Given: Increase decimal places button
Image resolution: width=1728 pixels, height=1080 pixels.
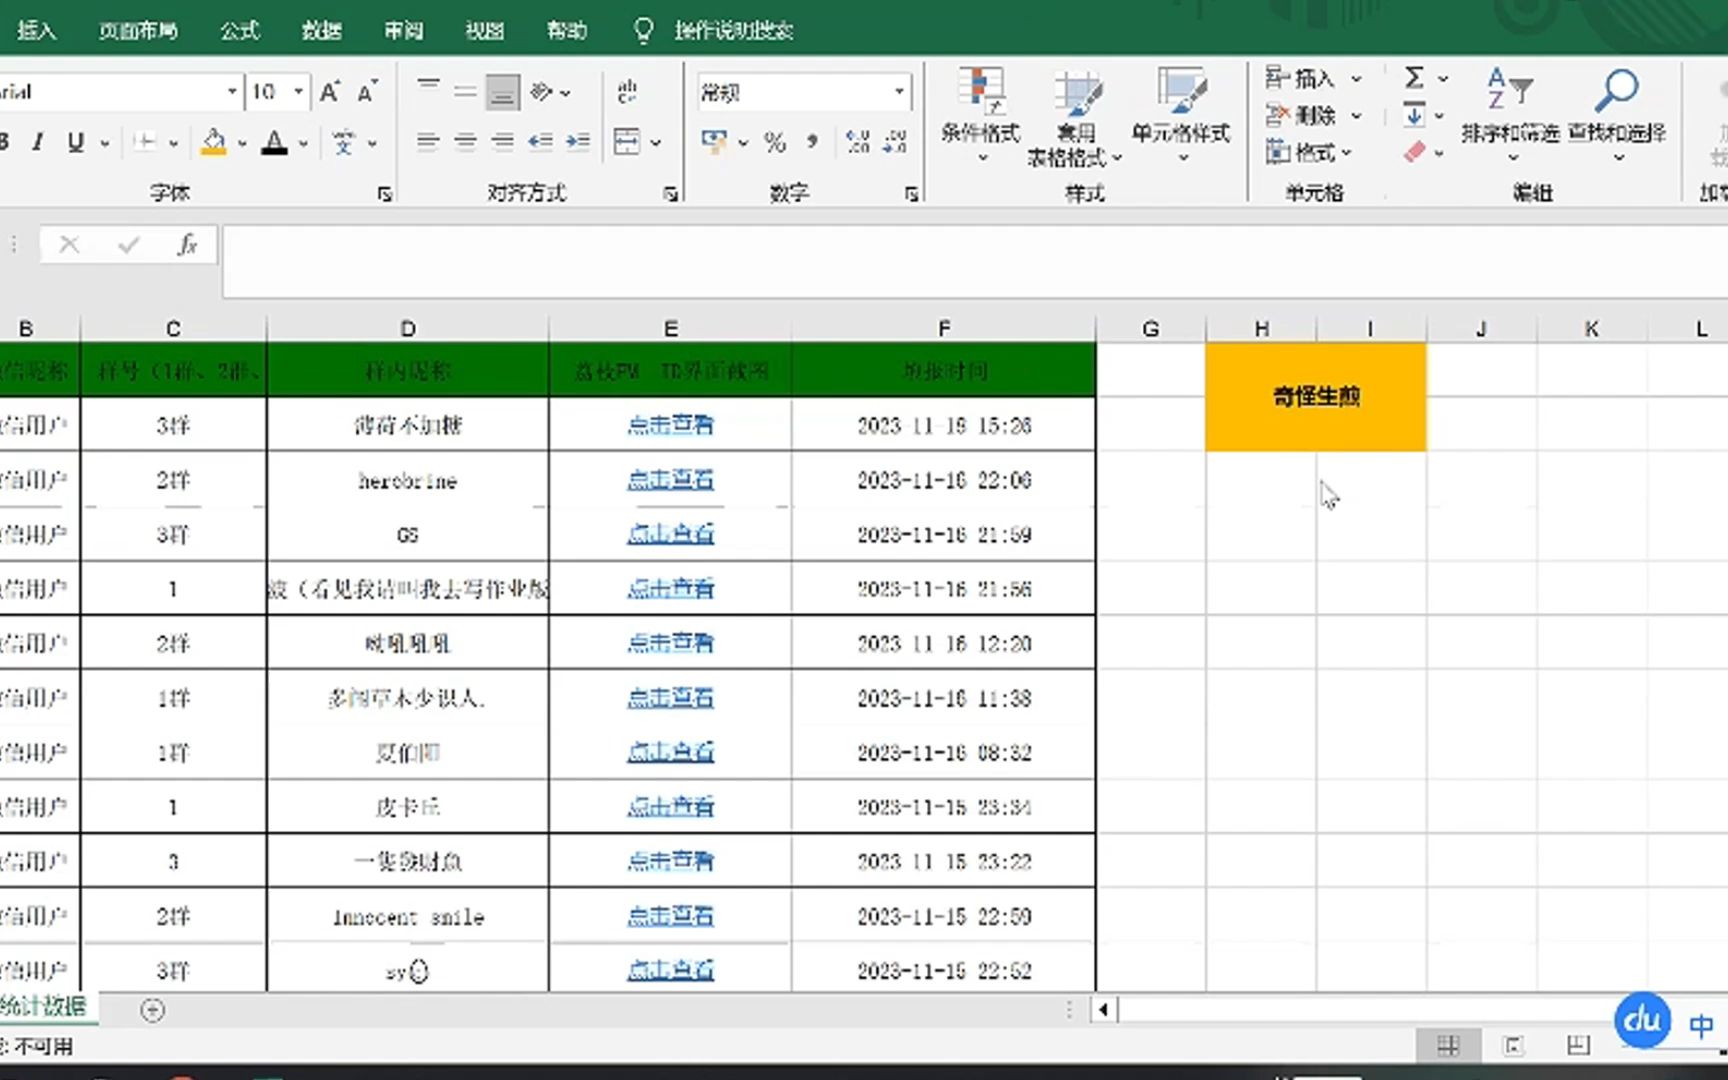Looking at the screenshot, I should [x=857, y=142].
